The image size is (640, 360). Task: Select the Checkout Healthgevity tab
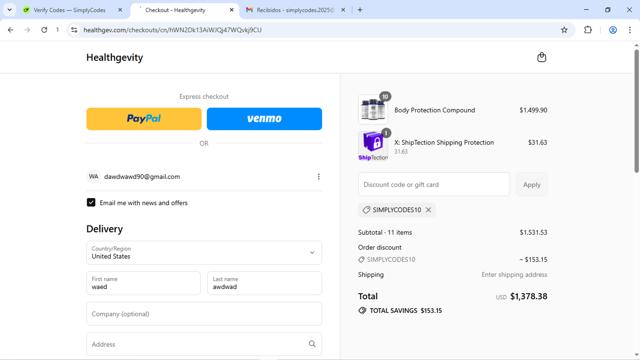(176, 10)
